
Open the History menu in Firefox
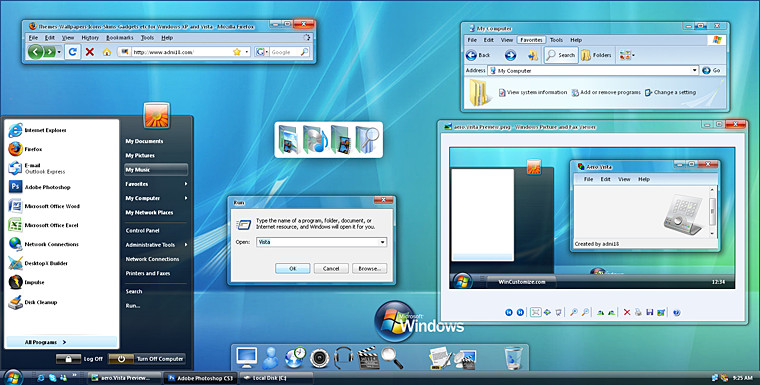pyautogui.click(x=90, y=38)
